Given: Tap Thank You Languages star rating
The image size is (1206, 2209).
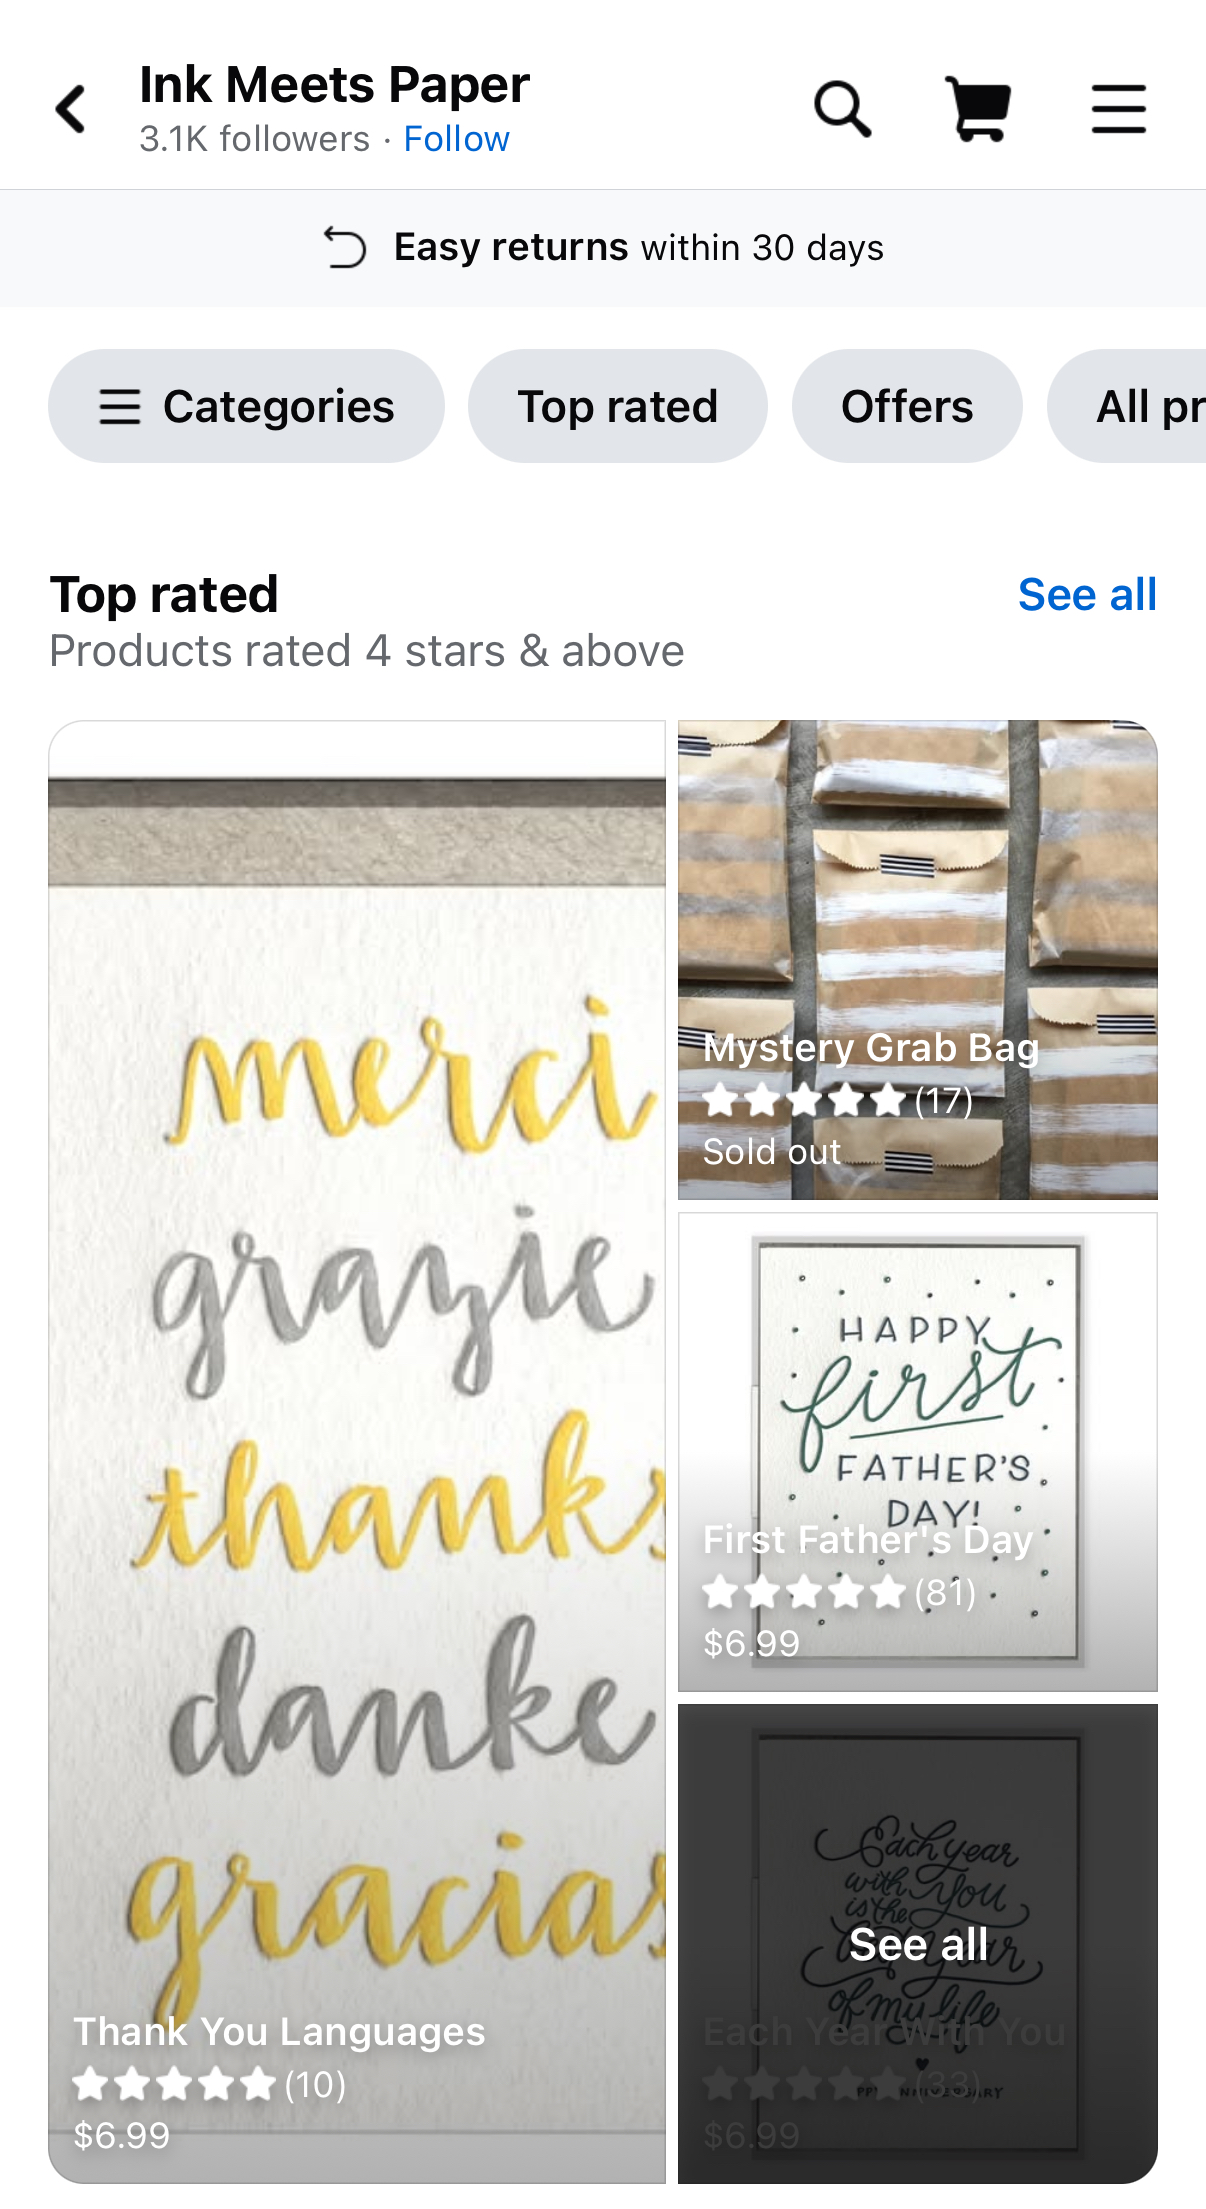Looking at the screenshot, I should click(209, 2085).
